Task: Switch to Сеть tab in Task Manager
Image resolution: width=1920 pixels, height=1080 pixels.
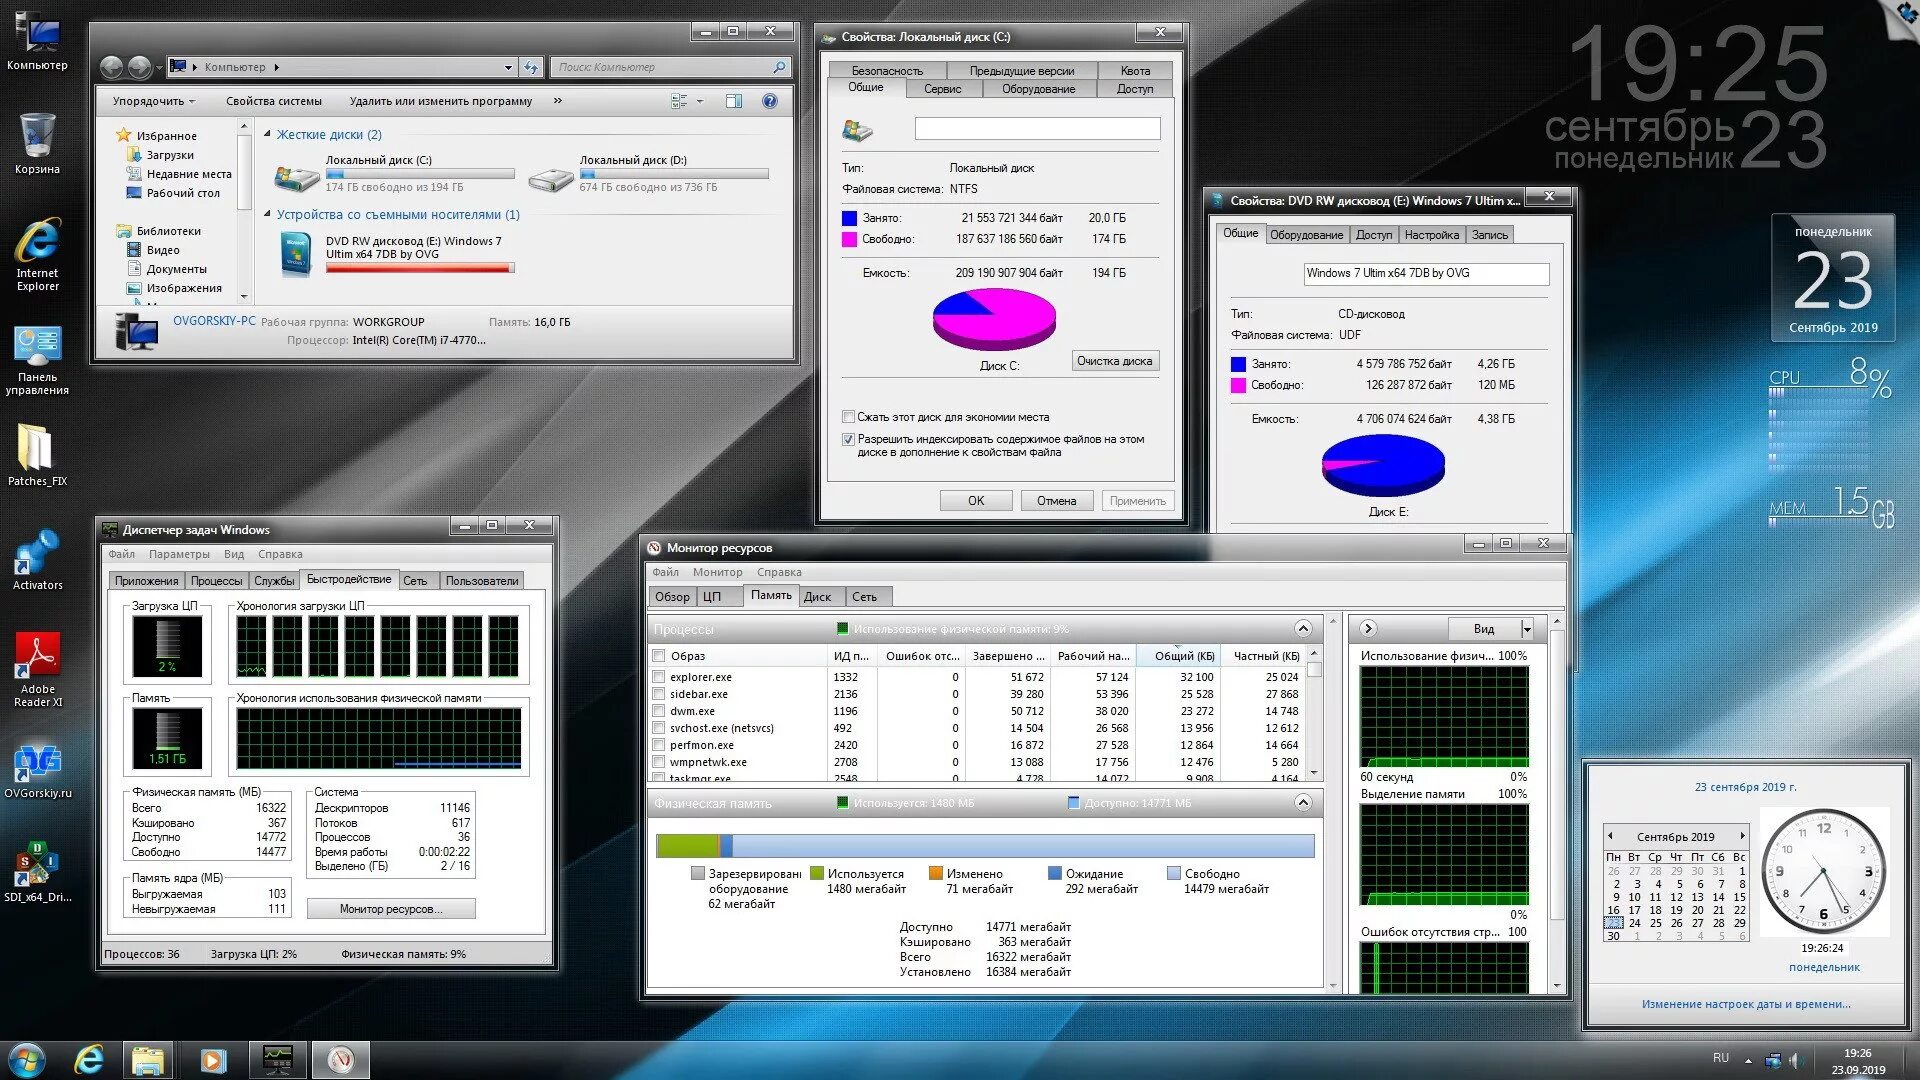Action: click(x=415, y=581)
